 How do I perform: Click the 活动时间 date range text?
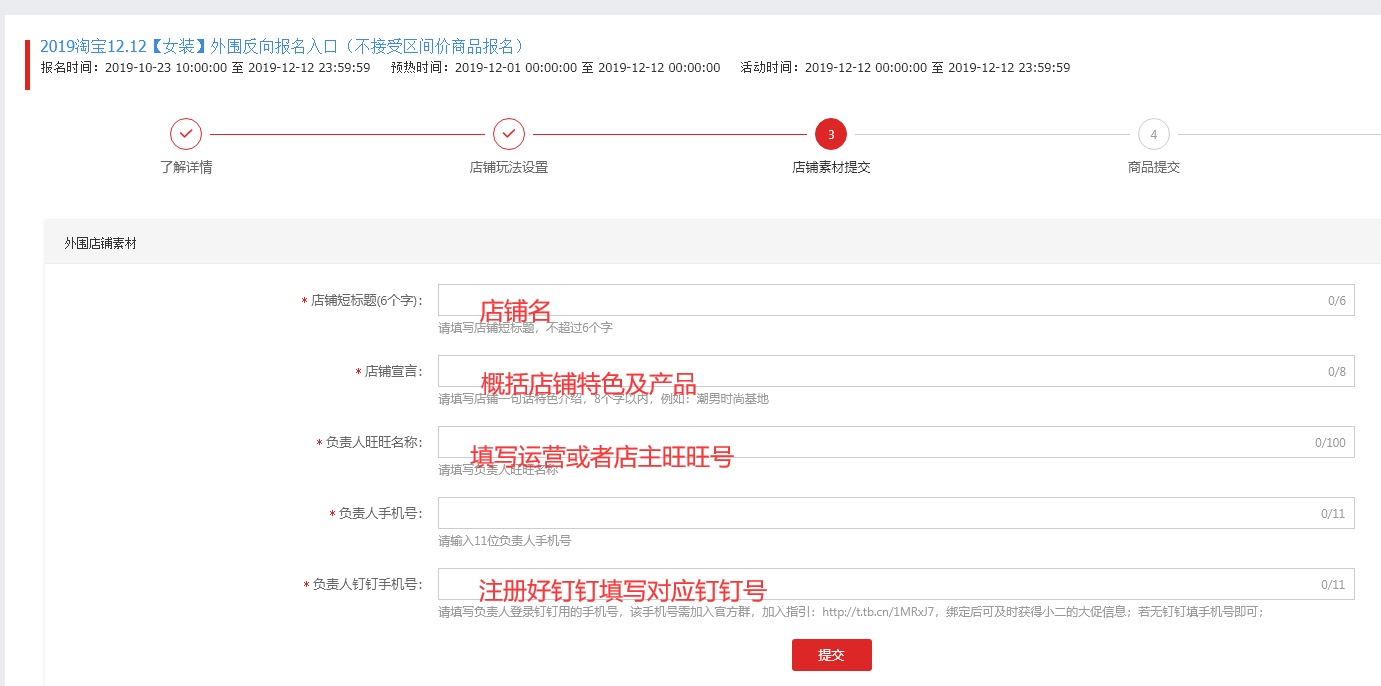pos(905,68)
